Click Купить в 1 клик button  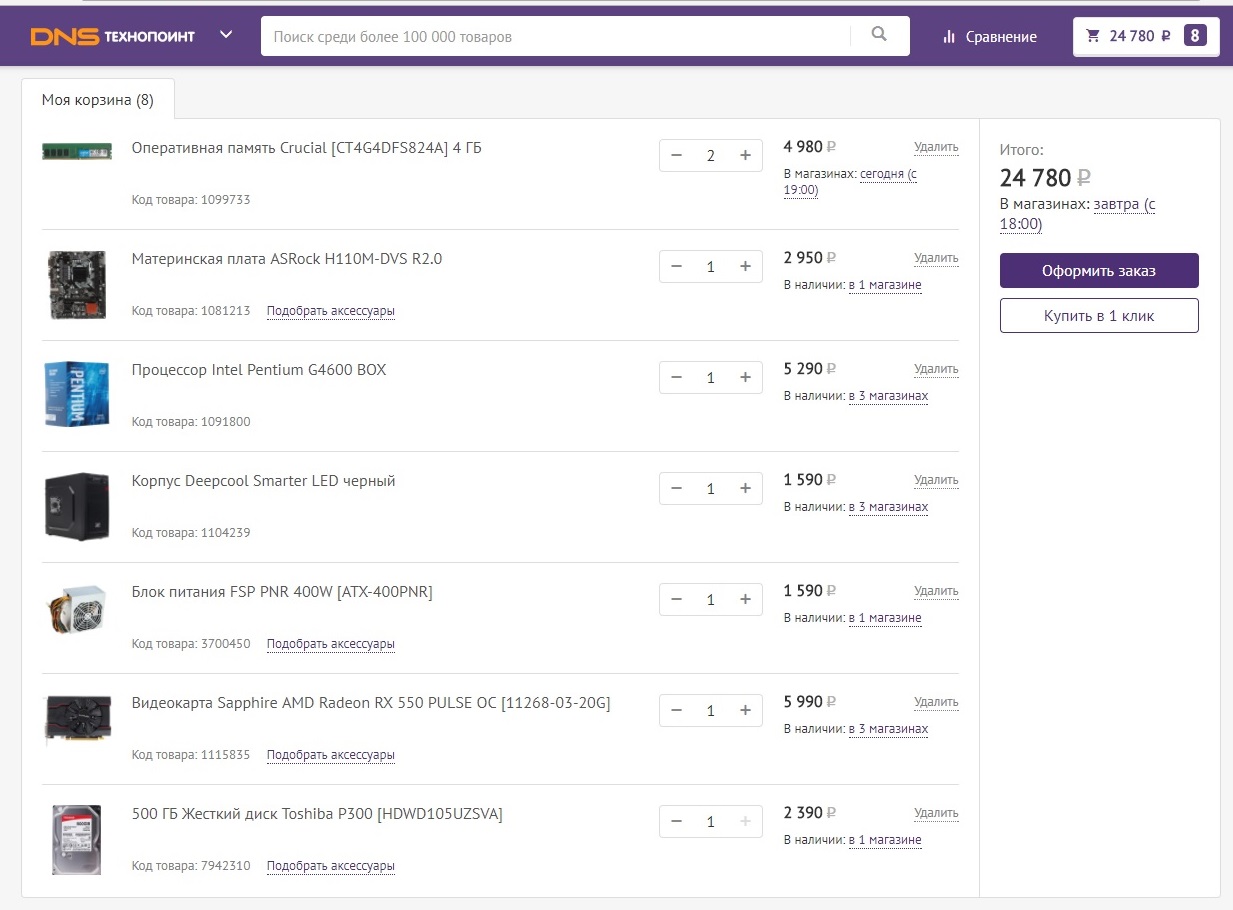coord(1099,316)
